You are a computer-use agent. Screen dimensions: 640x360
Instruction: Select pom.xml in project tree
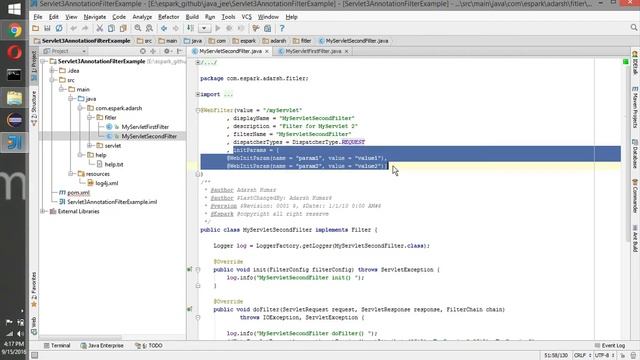click(x=78, y=193)
